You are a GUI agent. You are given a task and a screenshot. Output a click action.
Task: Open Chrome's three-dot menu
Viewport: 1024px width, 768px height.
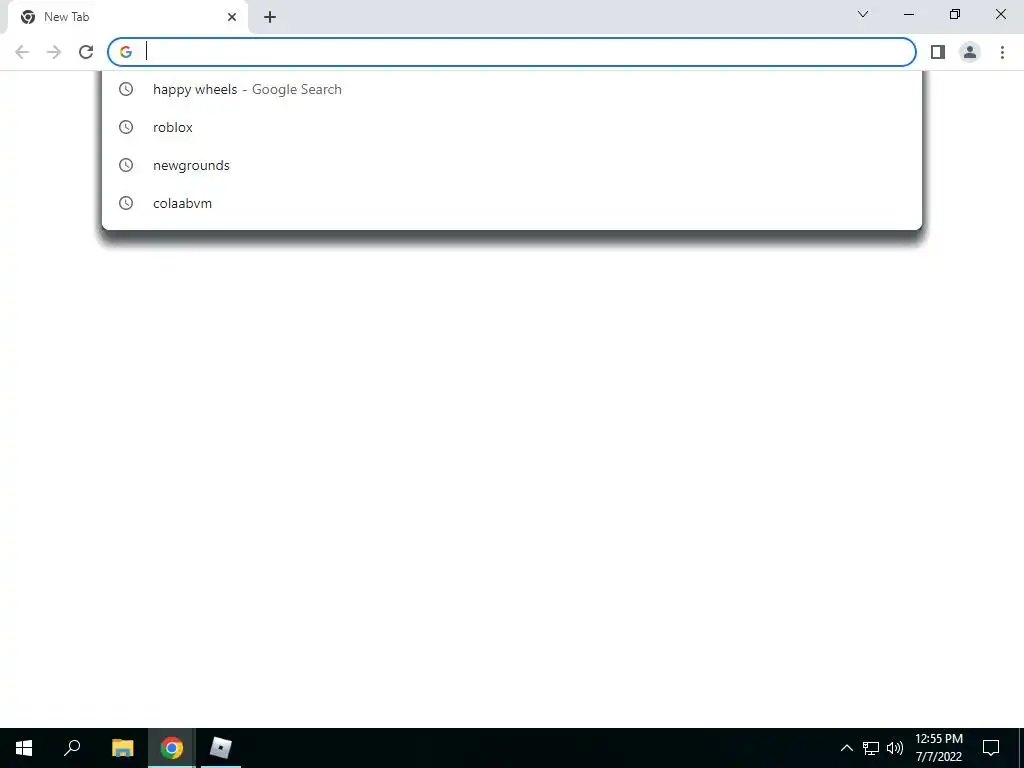(1002, 52)
